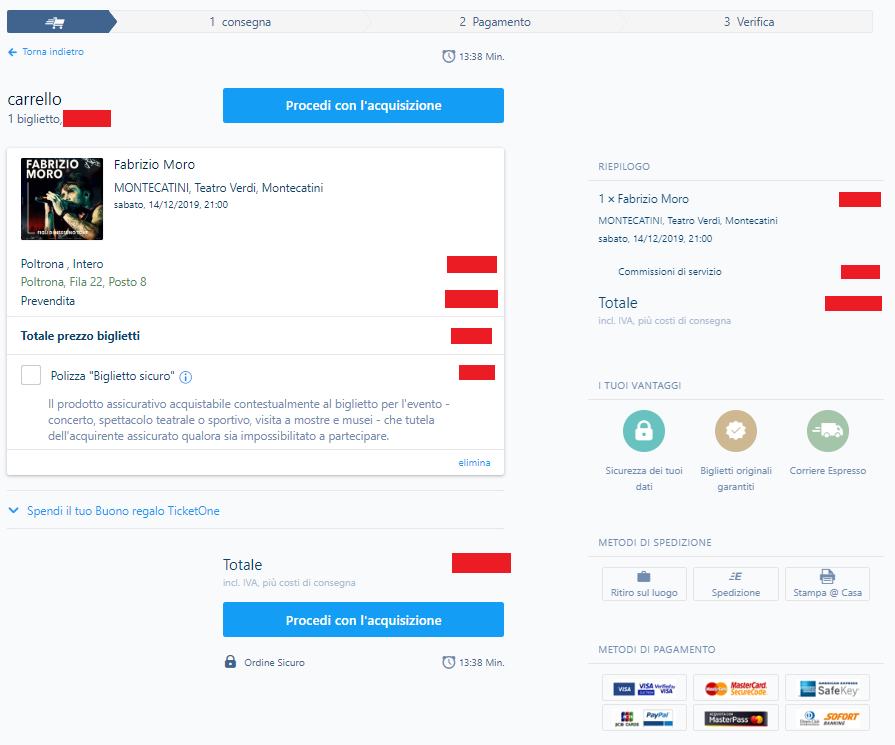The height and width of the screenshot is (745, 895).
Task: Click the MasterPass payment logo
Action: pos(736,718)
